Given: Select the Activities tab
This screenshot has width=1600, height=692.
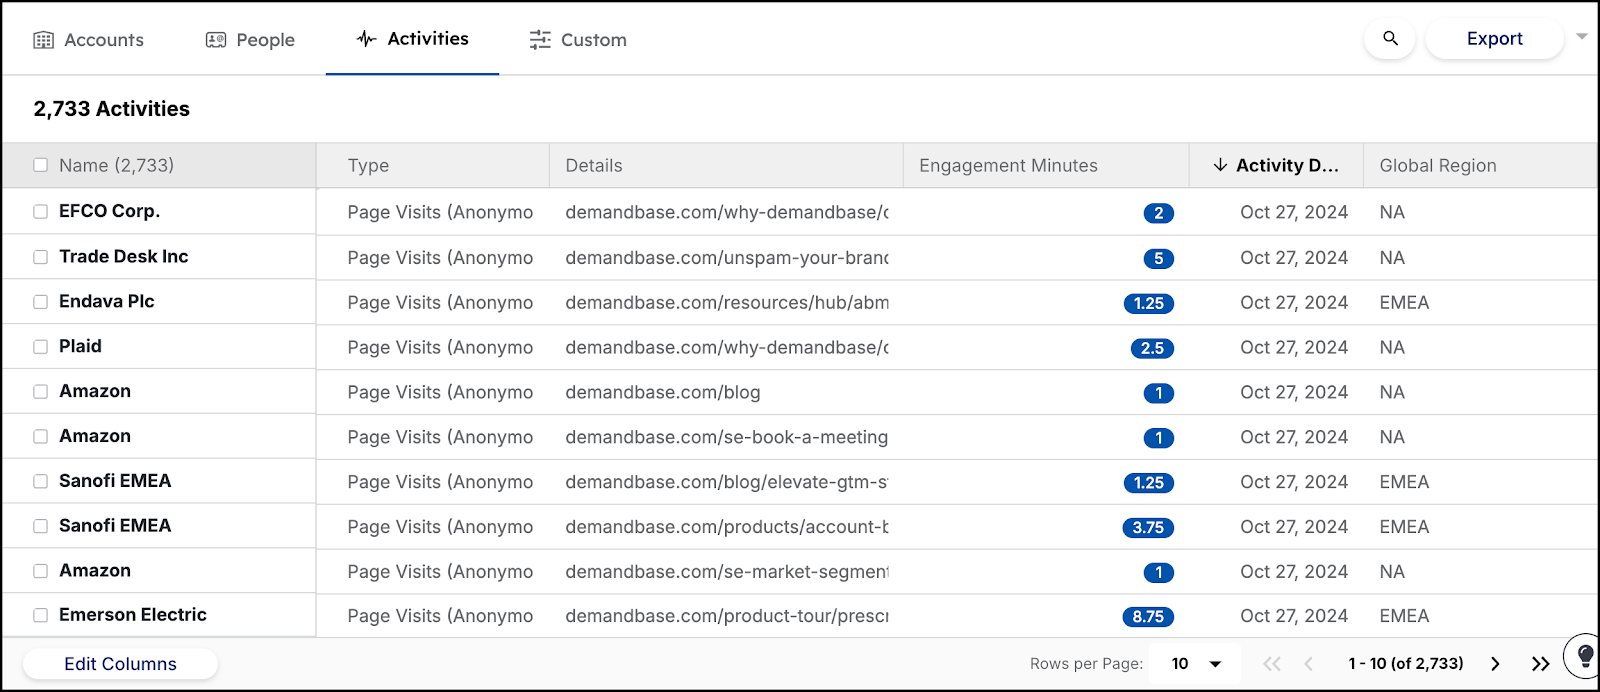Looking at the screenshot, I should (412, 39).
